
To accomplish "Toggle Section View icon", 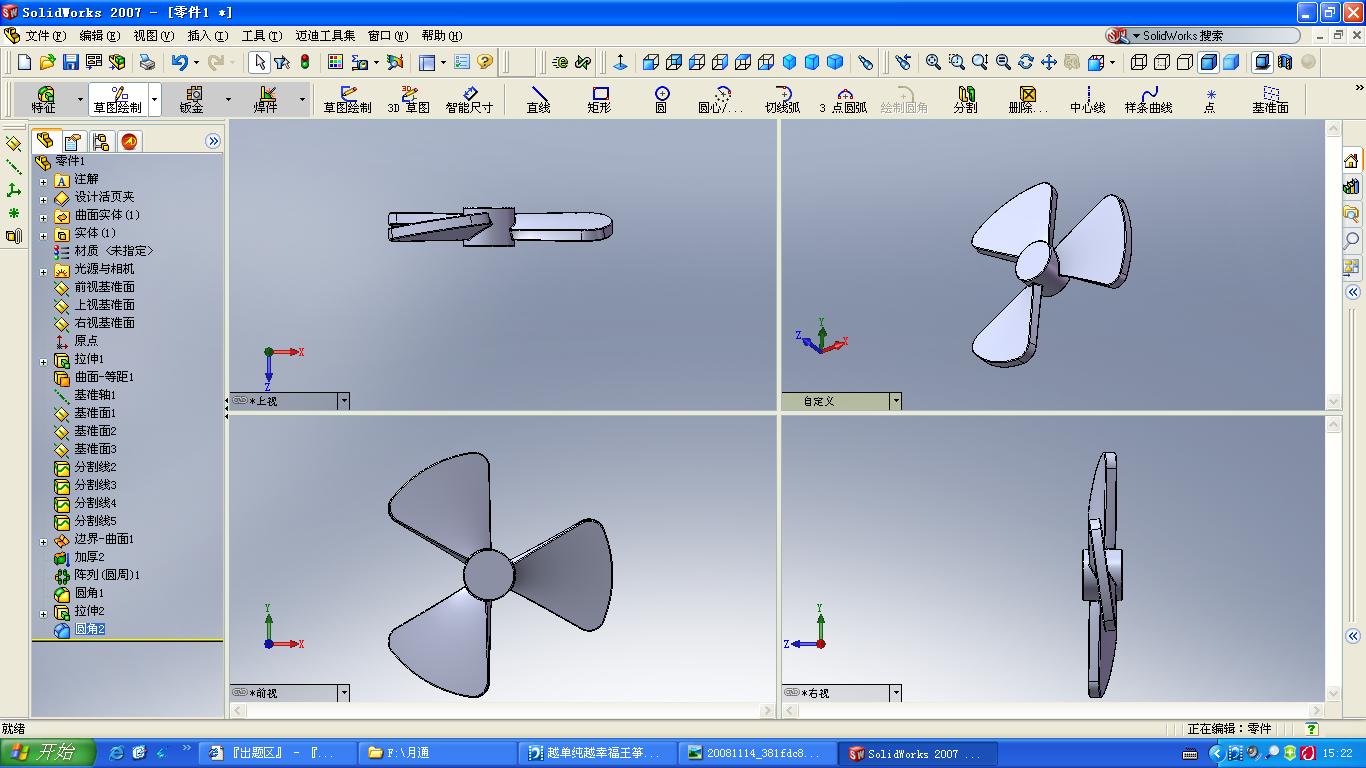I will coord(1285,62).
